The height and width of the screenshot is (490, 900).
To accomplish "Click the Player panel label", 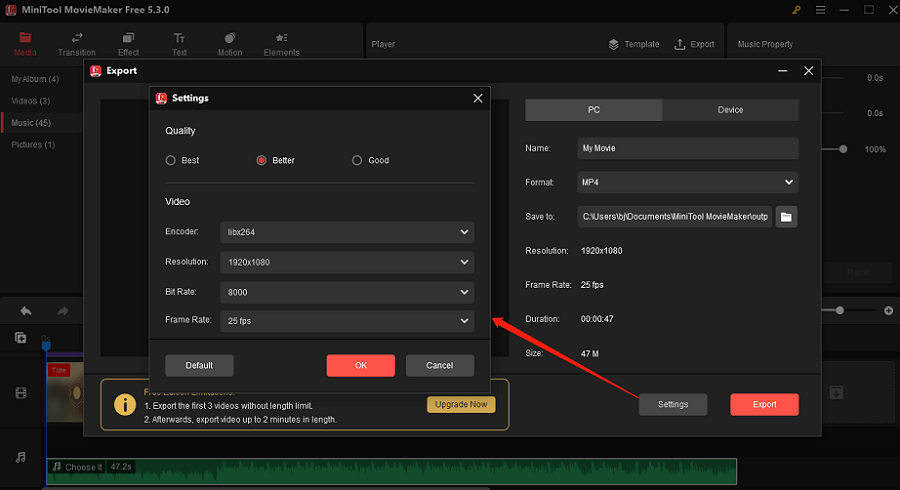I will [383, 44].
